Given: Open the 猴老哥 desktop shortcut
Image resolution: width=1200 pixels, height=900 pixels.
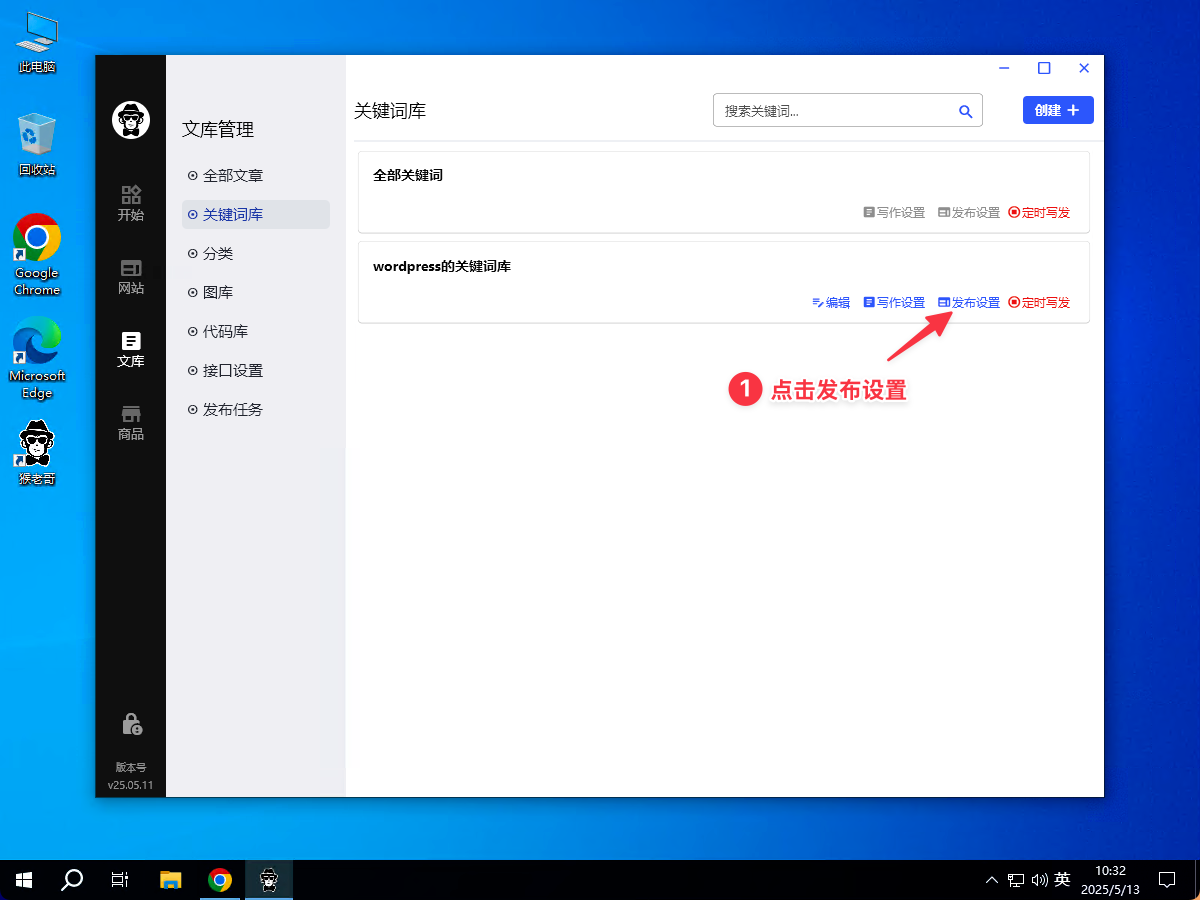Looking at the screenshot, I should coord(37,453).
